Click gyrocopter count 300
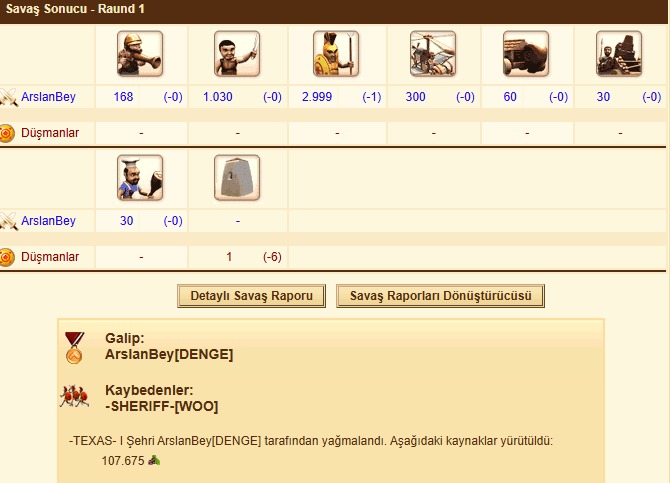The height and width of the screenshot is (483, 670). [415, 97]
